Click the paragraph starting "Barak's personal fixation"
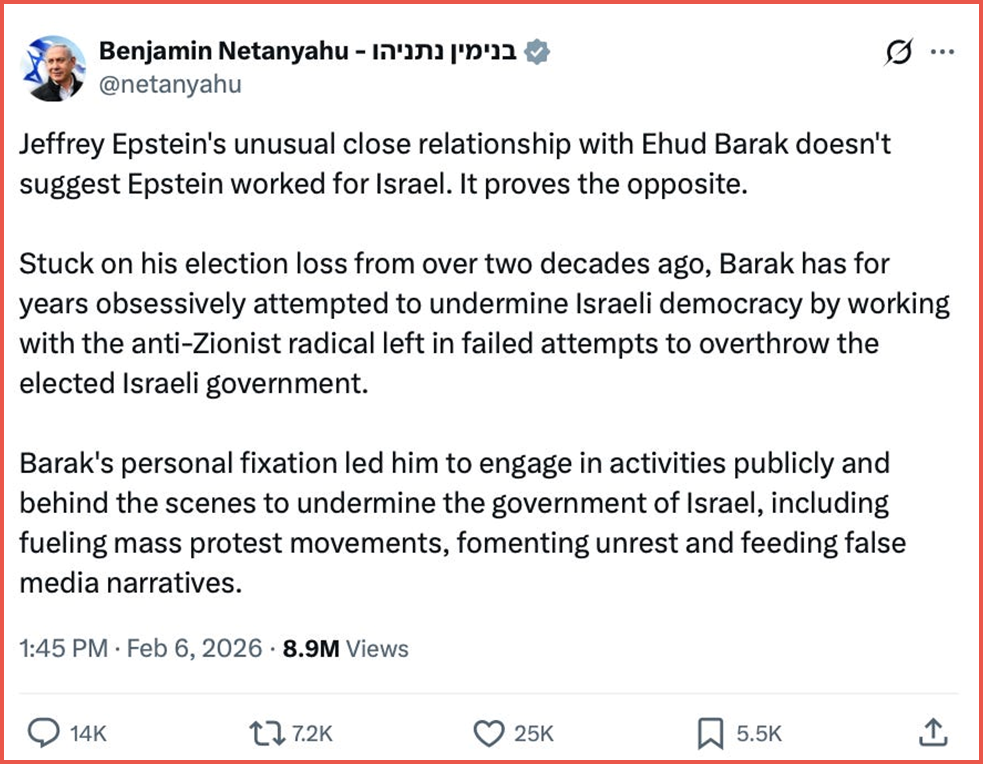Screen dimensions: 983x764 point(461,523)
